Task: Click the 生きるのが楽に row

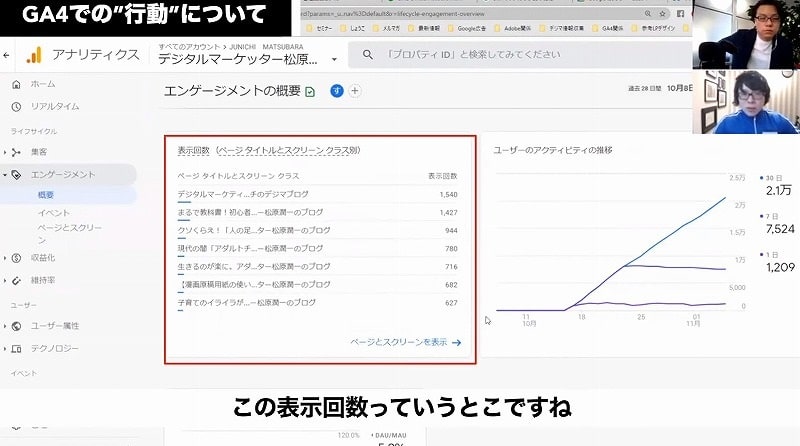Action: pos(317,266)
